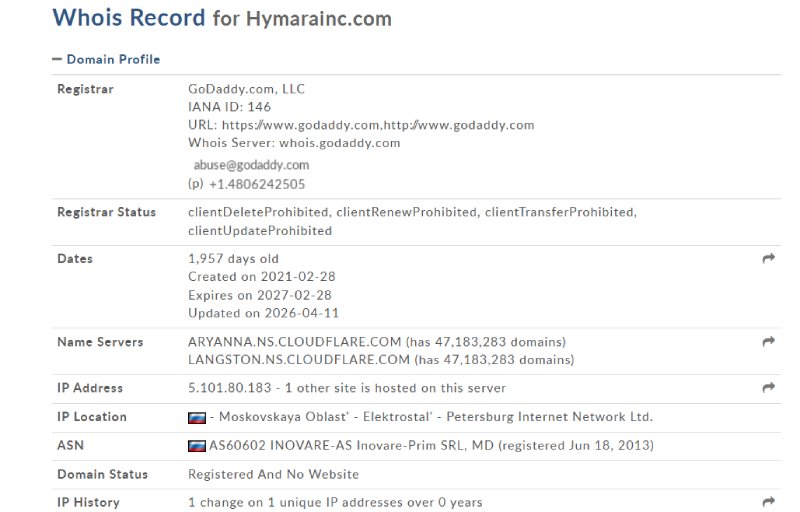
Task: Click LANGSTON.NS.CLOUDFLARE.COM name server
Action: (x=299, y=360)
